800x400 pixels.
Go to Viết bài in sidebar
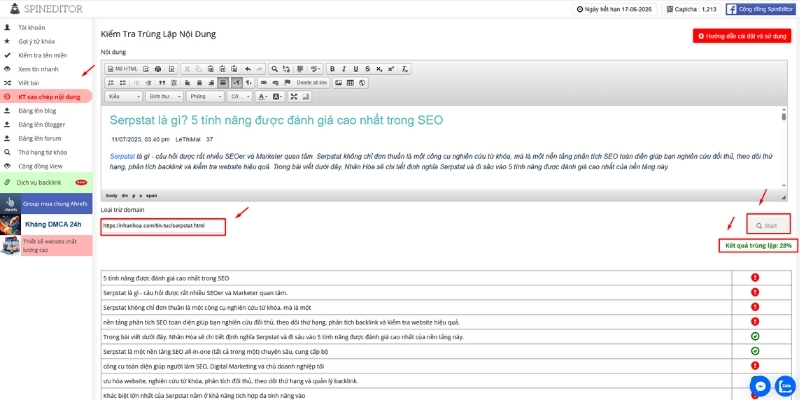[29, 83]
